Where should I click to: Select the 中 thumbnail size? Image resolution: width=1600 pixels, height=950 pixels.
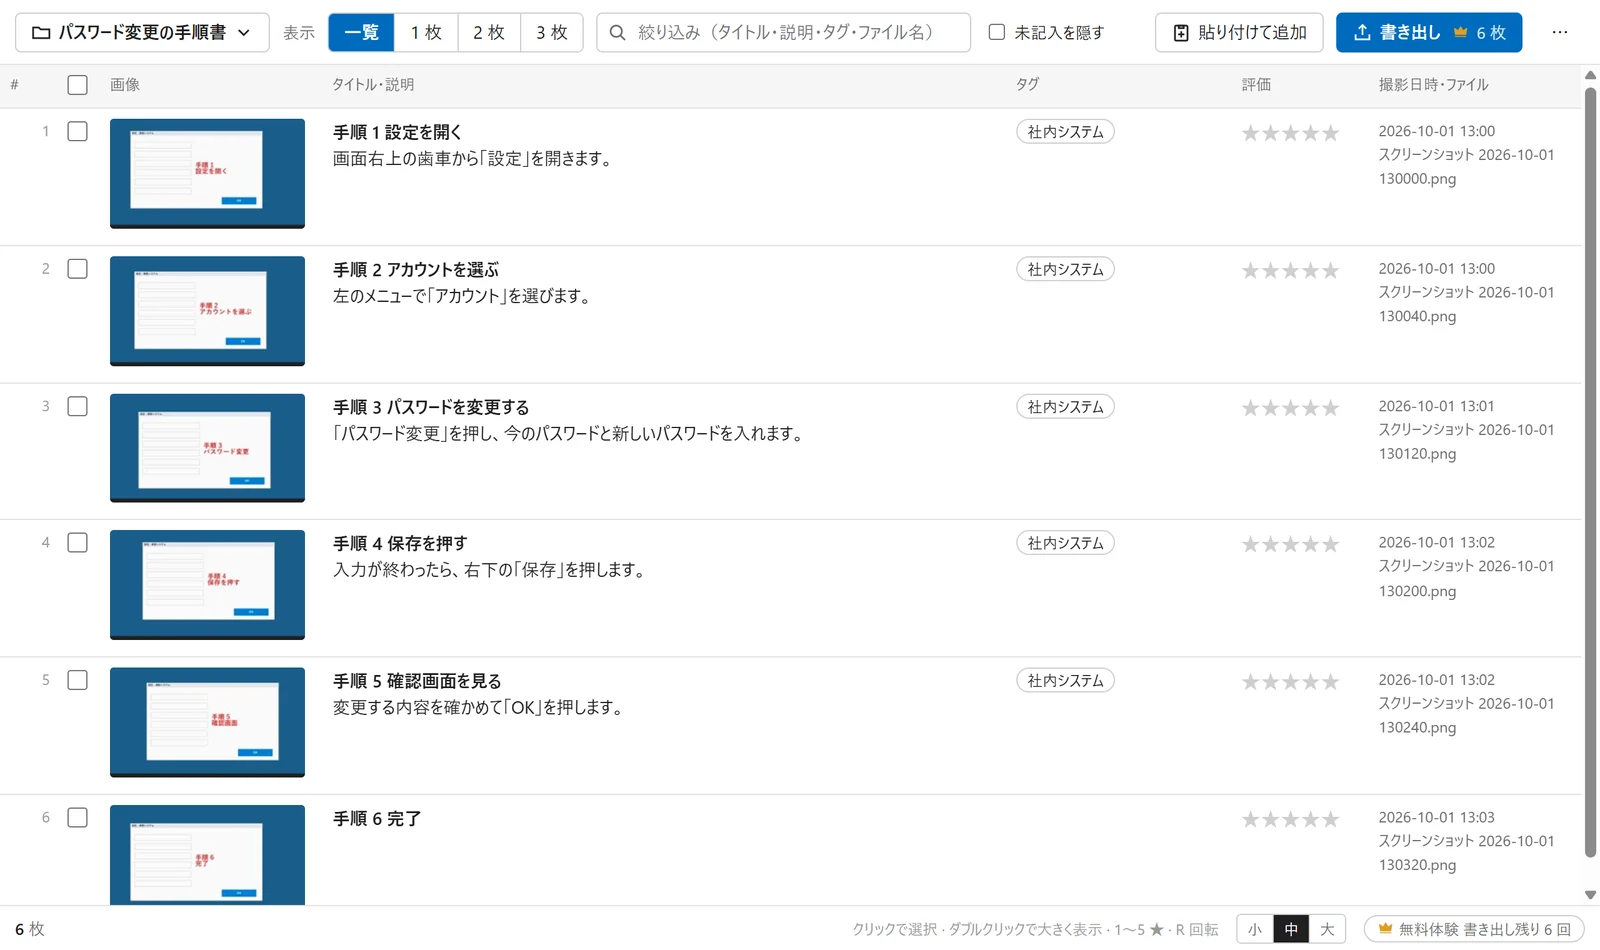pyautogui.click(x=1291, y=929)
